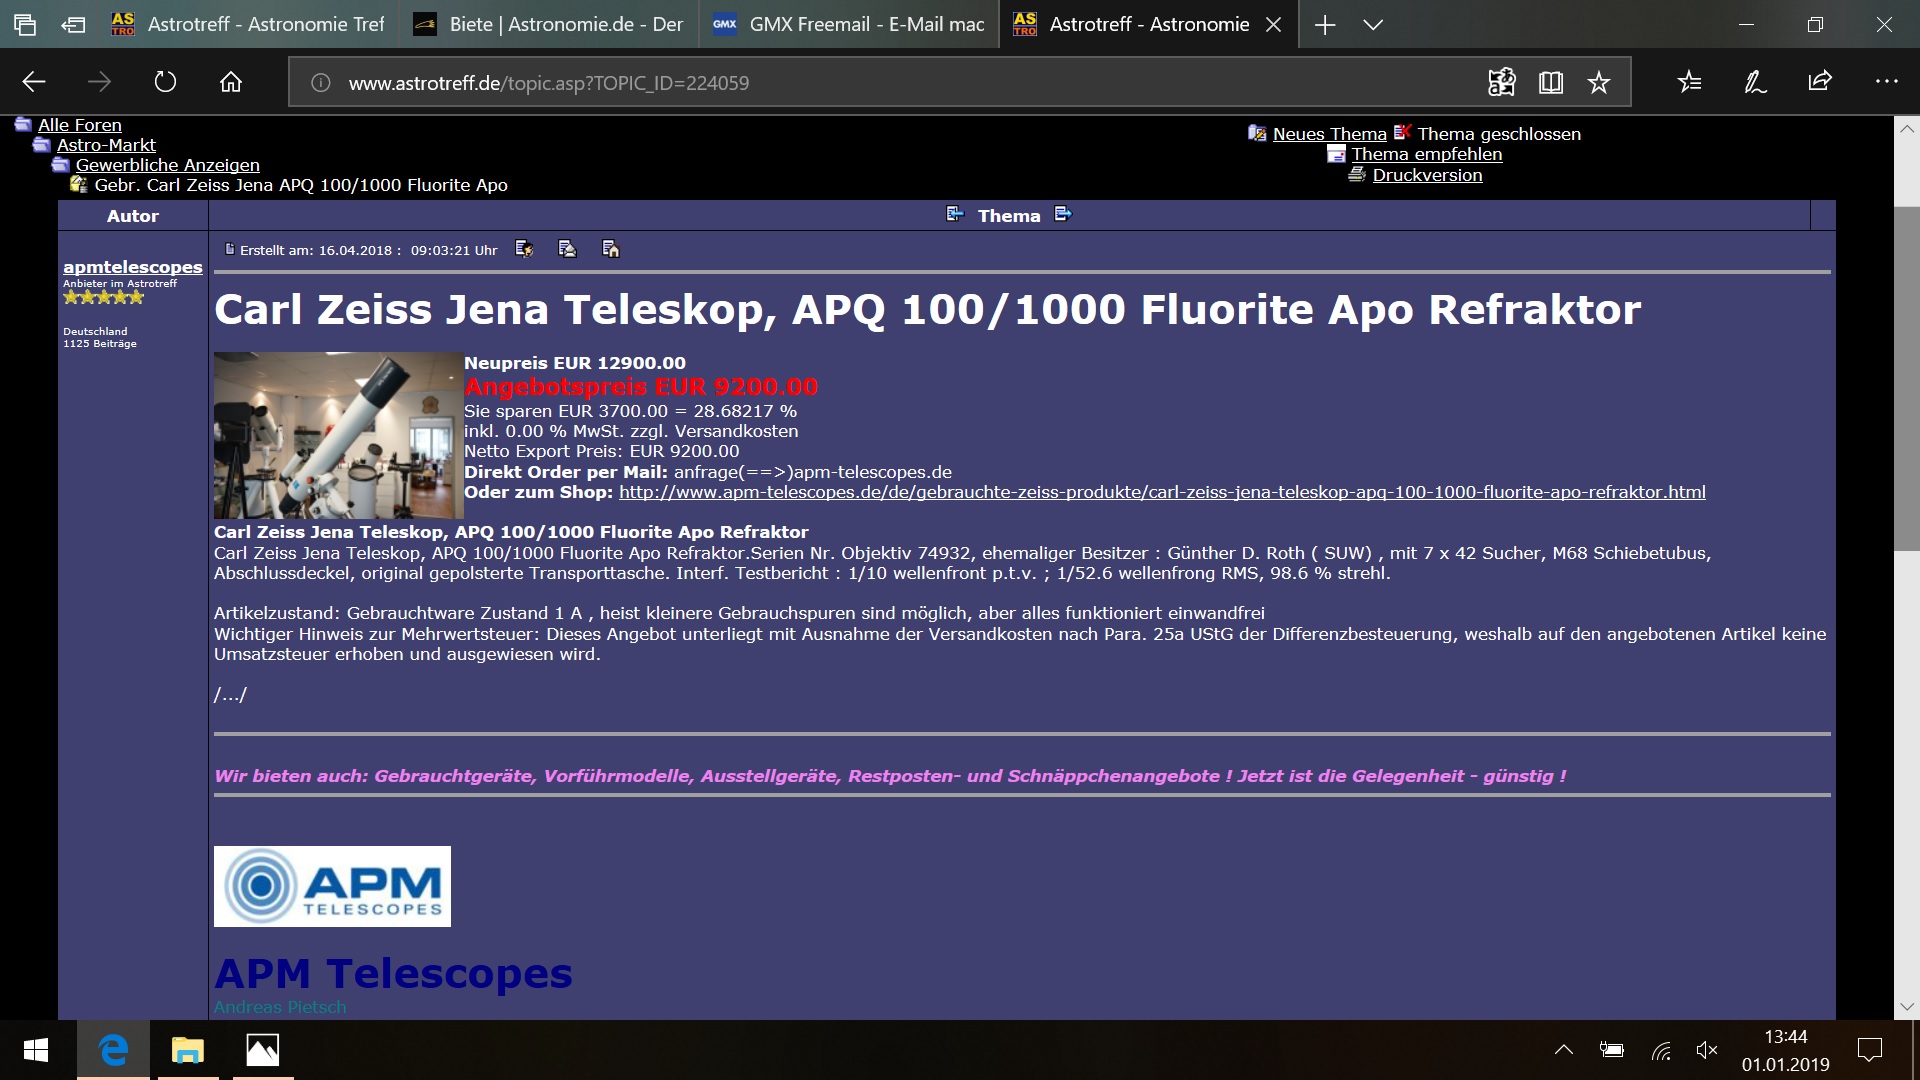This screenshot has width=1920, height=1080.
Task: Show the tab previews dropdown
Action: coord(1373,25)
